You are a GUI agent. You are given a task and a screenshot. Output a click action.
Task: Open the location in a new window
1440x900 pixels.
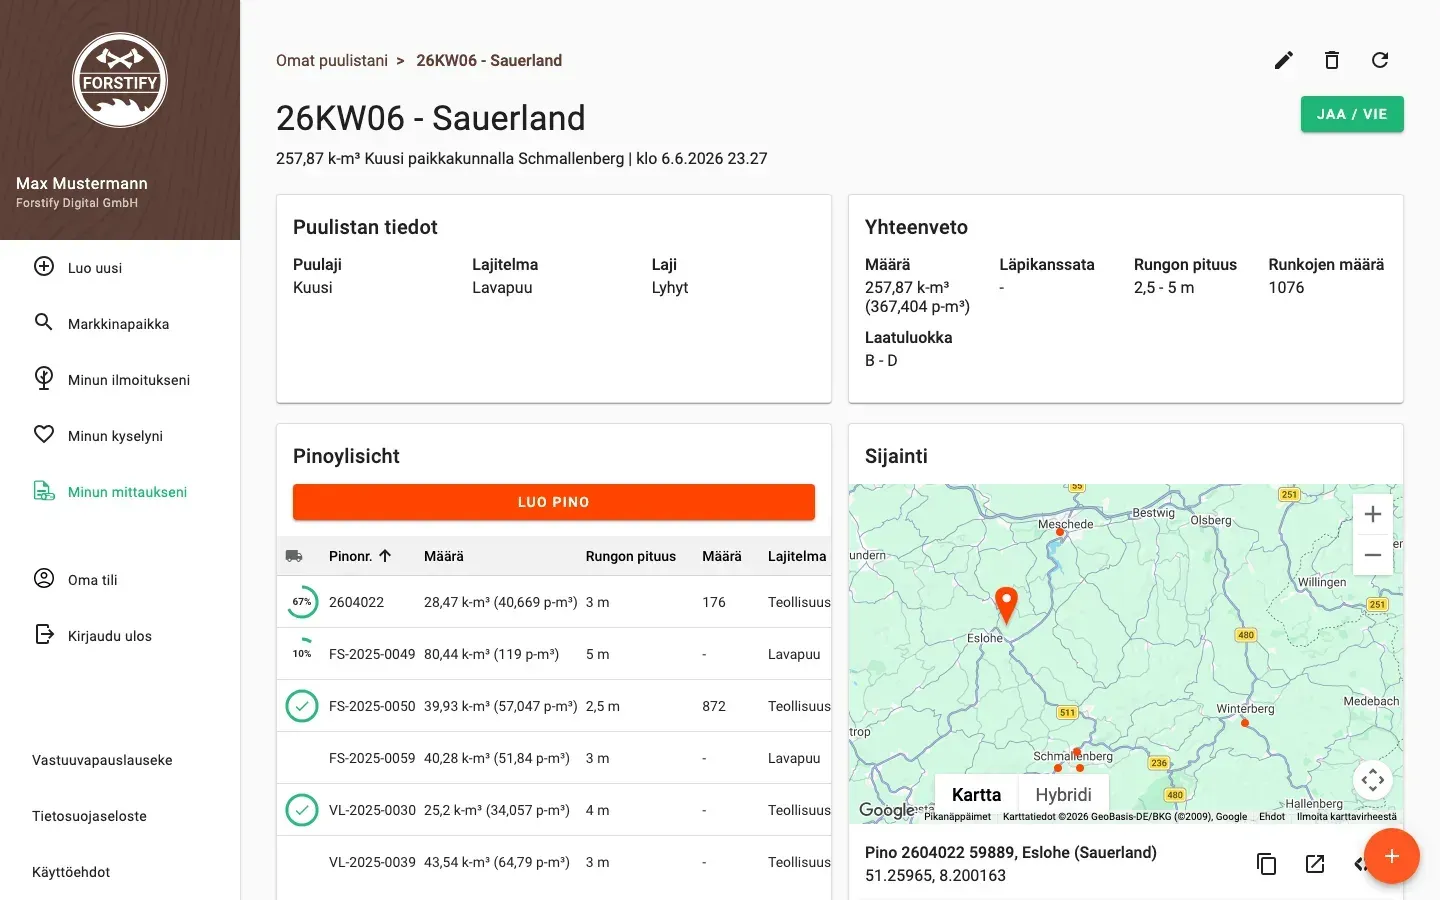(1315, 864)
